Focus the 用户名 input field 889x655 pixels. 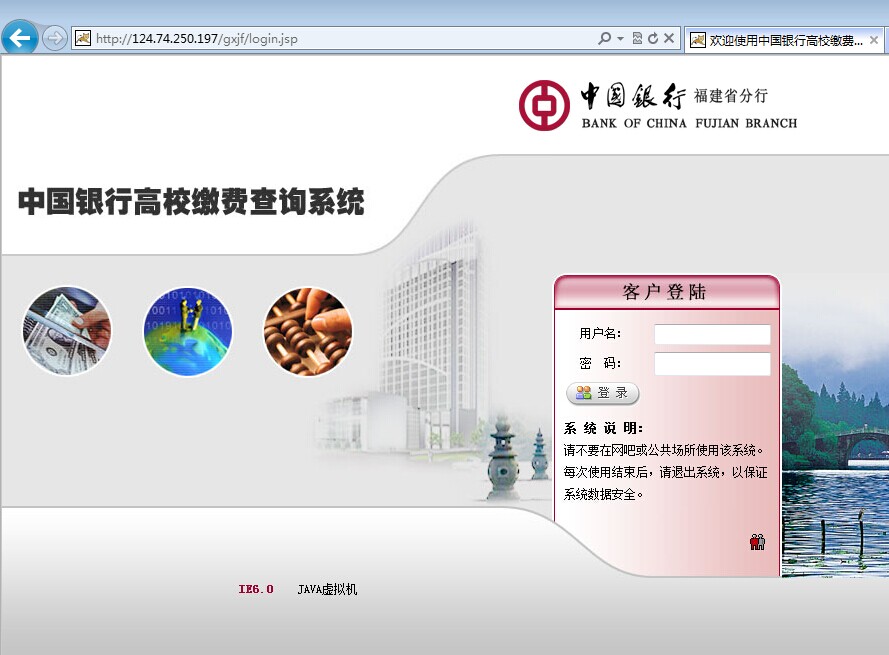click(x=712, y=334)
